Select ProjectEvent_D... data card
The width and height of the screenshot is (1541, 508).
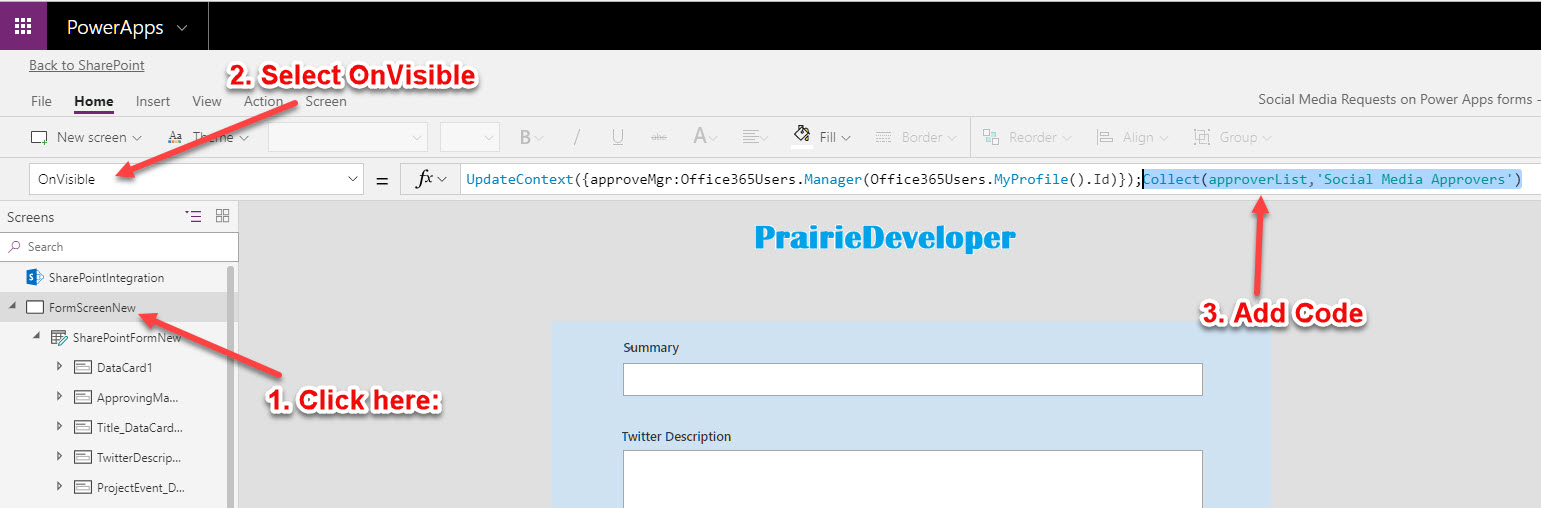click(141, 487)
